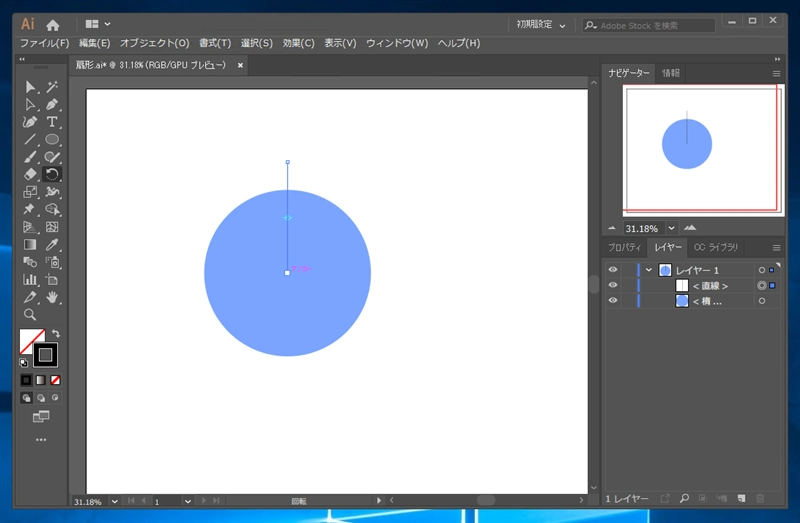This screenshot has height=523, width=800.
Task: Toggle visibility of レイヤー 1
Action: coord(613,270)
